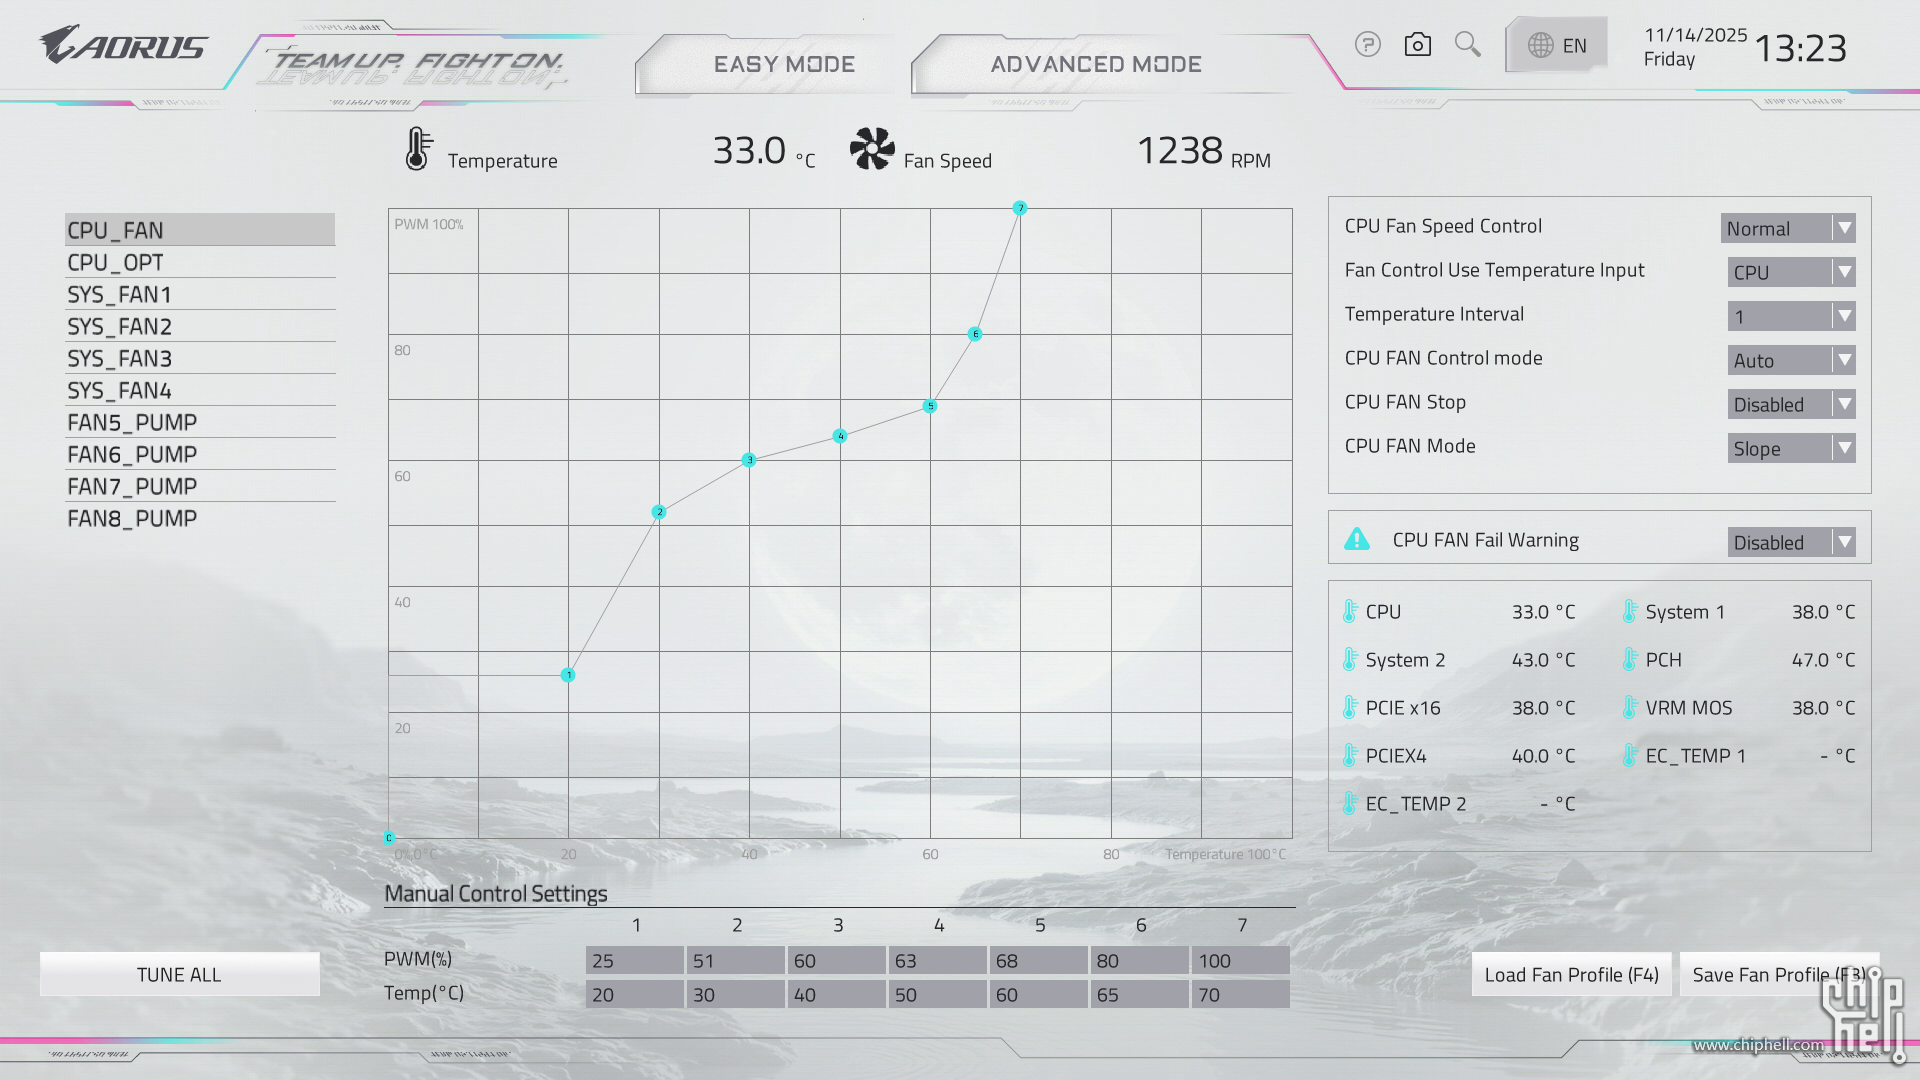
Task: Open the search magnifier icon
Action: pyautogui.click(x=1467, y=44)
